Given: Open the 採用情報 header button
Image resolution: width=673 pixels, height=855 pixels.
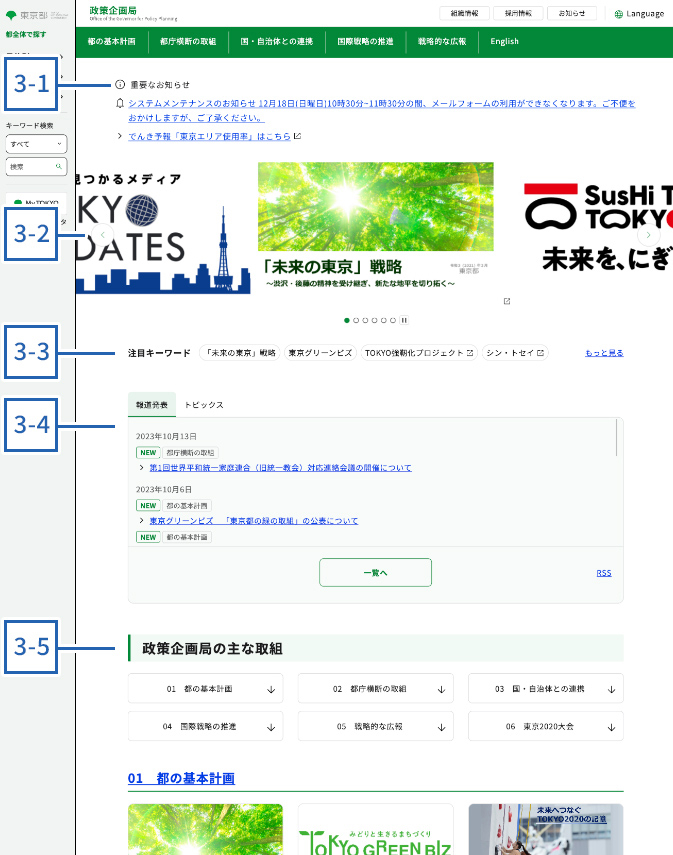Looking at the screenshot, I should [x=518, y=13].
